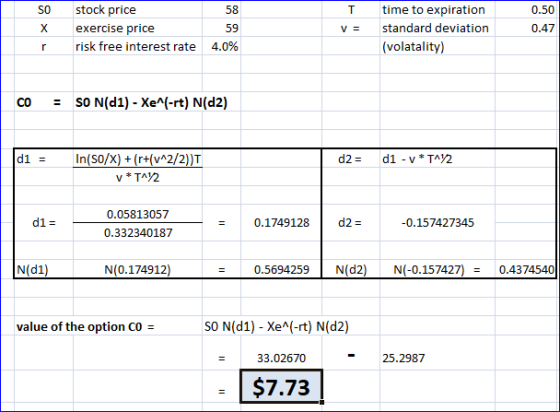Click the bold C0 label

[24, 103]
